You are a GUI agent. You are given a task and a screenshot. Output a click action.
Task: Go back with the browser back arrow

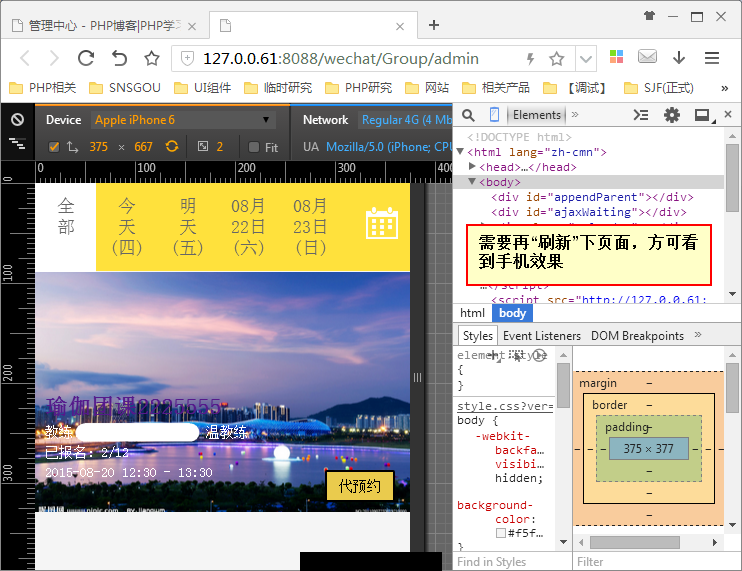25,58
